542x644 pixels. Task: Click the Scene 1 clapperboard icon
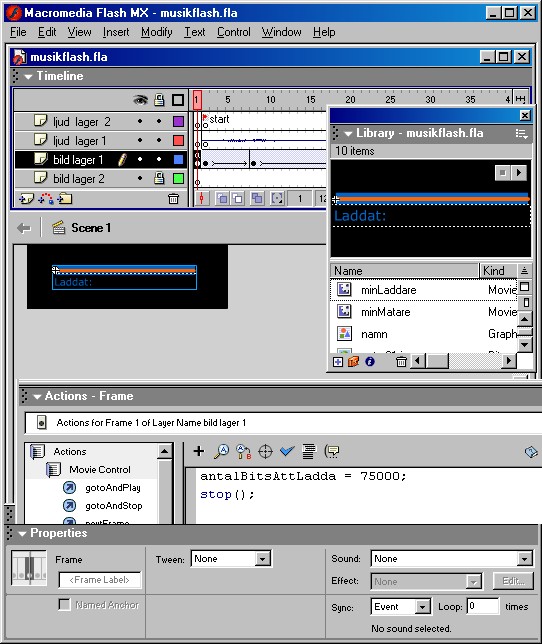[59, 228]
